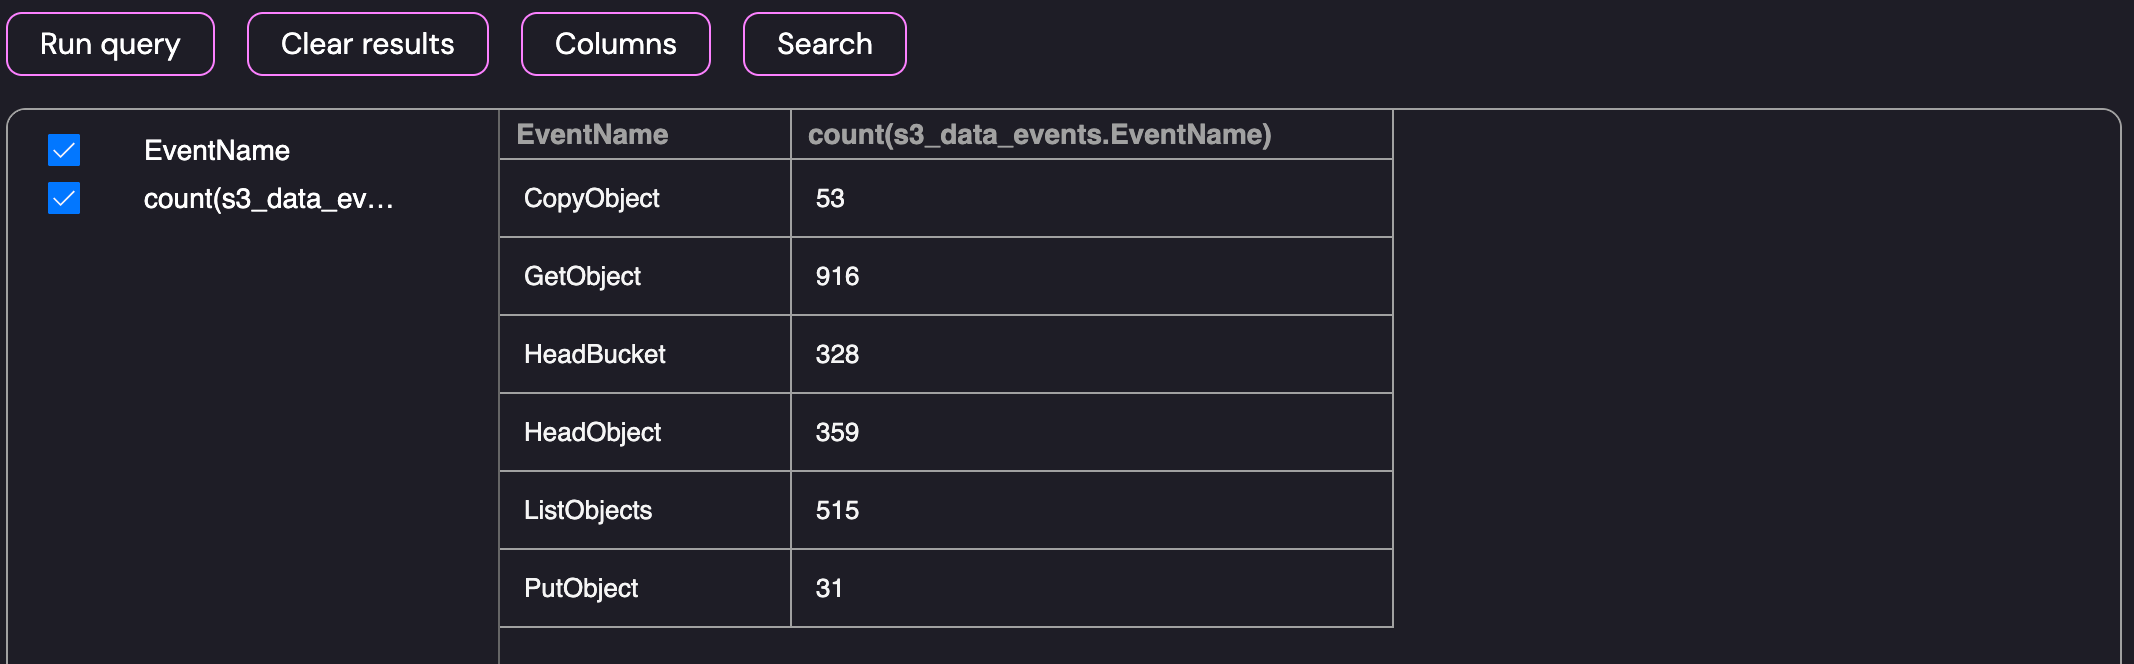Click the EventName column header
Viewport: 2134px width, 664px height.
592,135
